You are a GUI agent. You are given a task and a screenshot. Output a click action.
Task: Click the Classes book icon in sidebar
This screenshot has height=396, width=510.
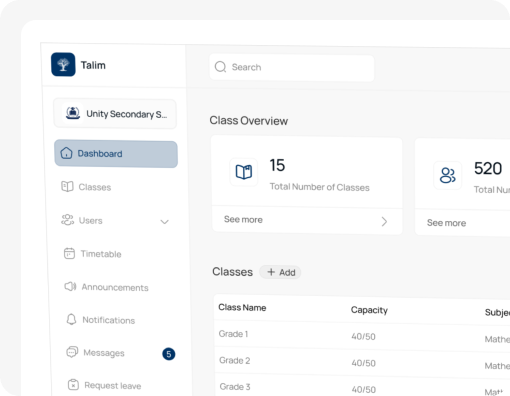67,186
